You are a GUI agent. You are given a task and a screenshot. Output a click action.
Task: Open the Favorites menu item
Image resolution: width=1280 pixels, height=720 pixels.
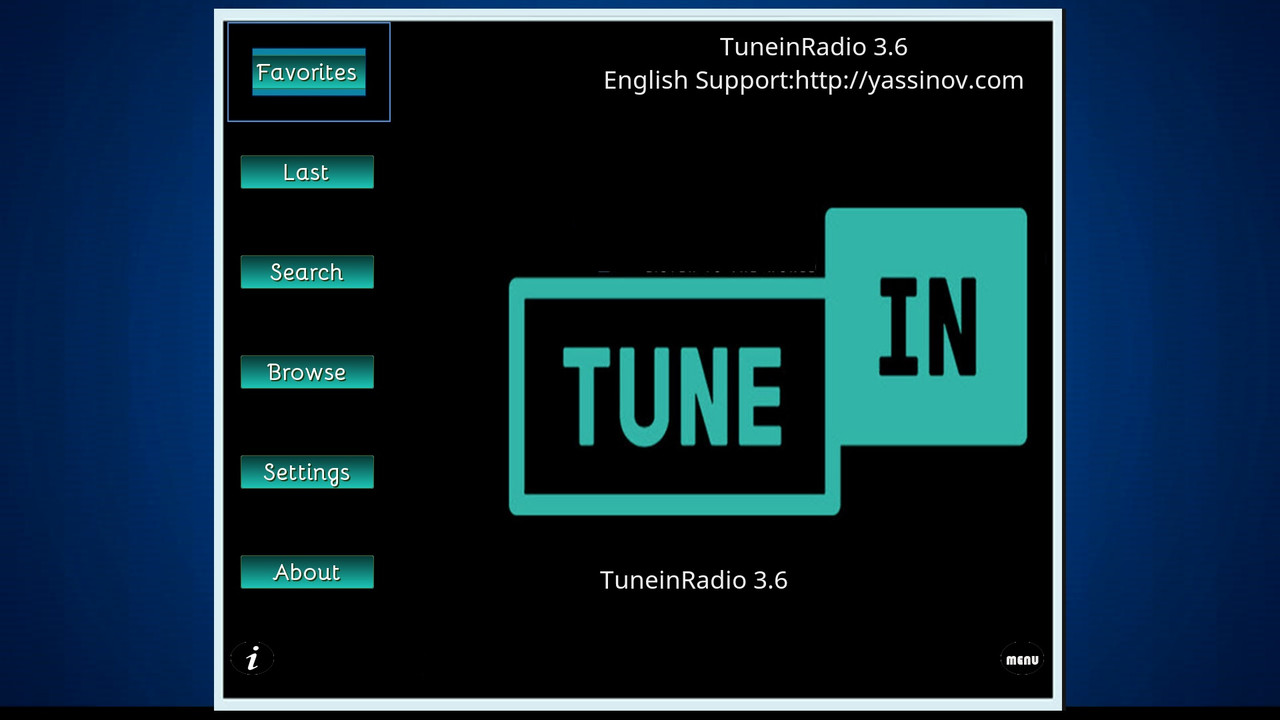click(x=308, y=72)
